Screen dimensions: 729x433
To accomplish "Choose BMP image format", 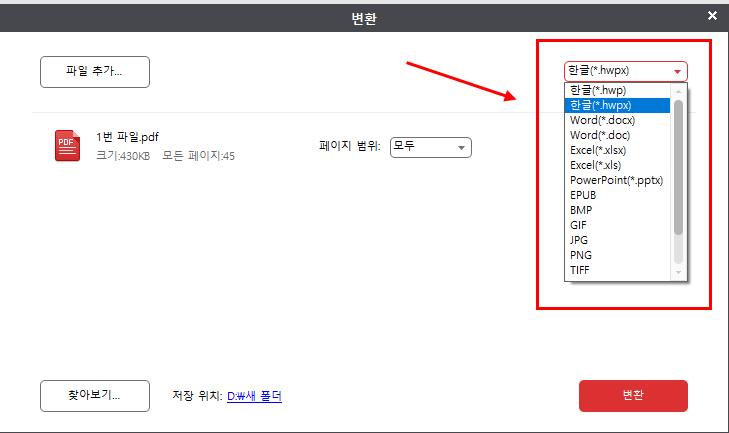I will point(617,210).
